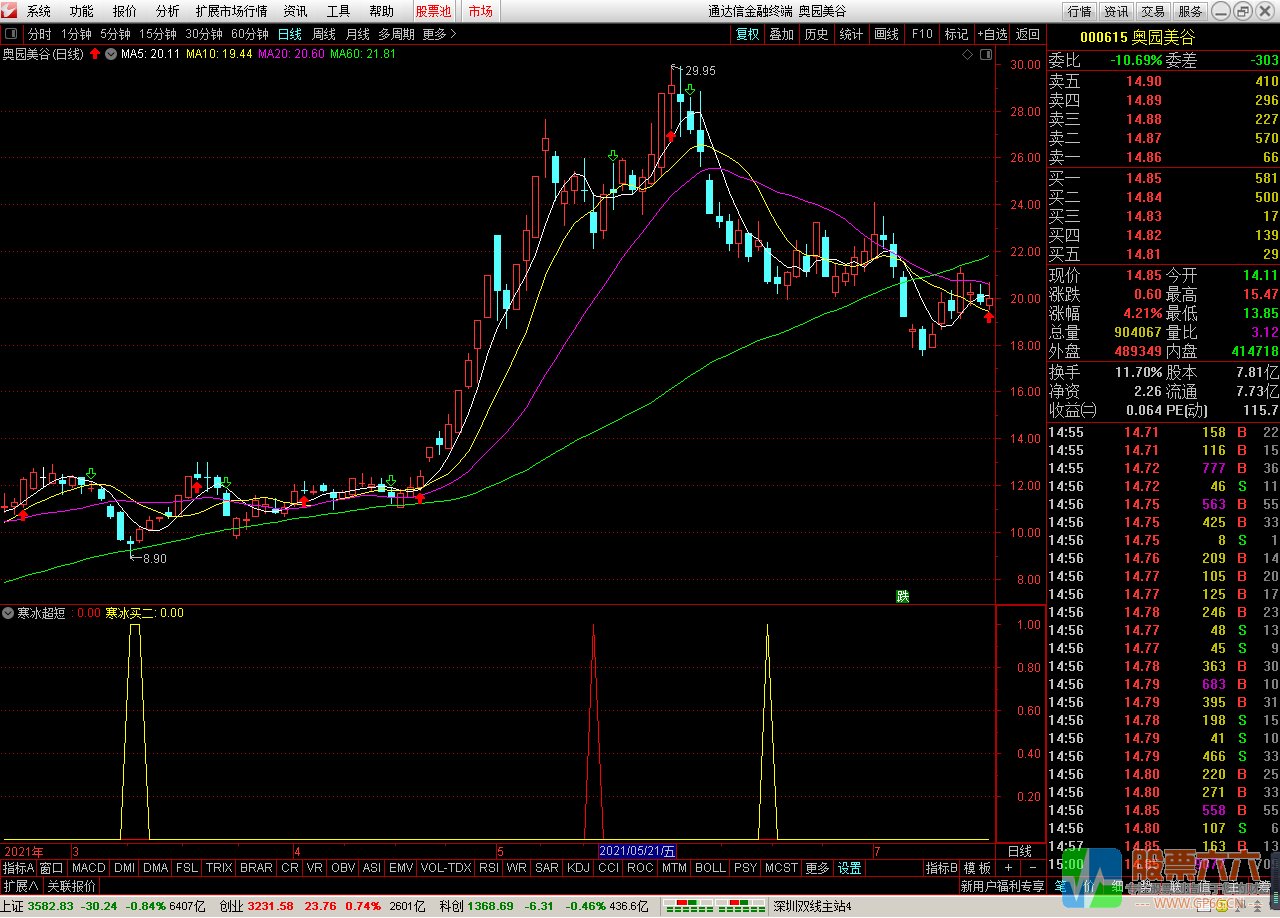This screenshot has width=1280, height=918.
Task: Click the 资讯 button at top right
Action: pos(1116,11)
